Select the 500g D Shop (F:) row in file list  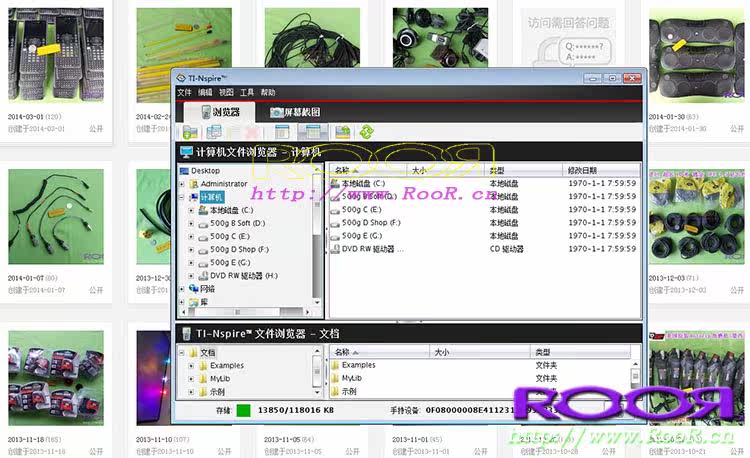tap(485, 223)
